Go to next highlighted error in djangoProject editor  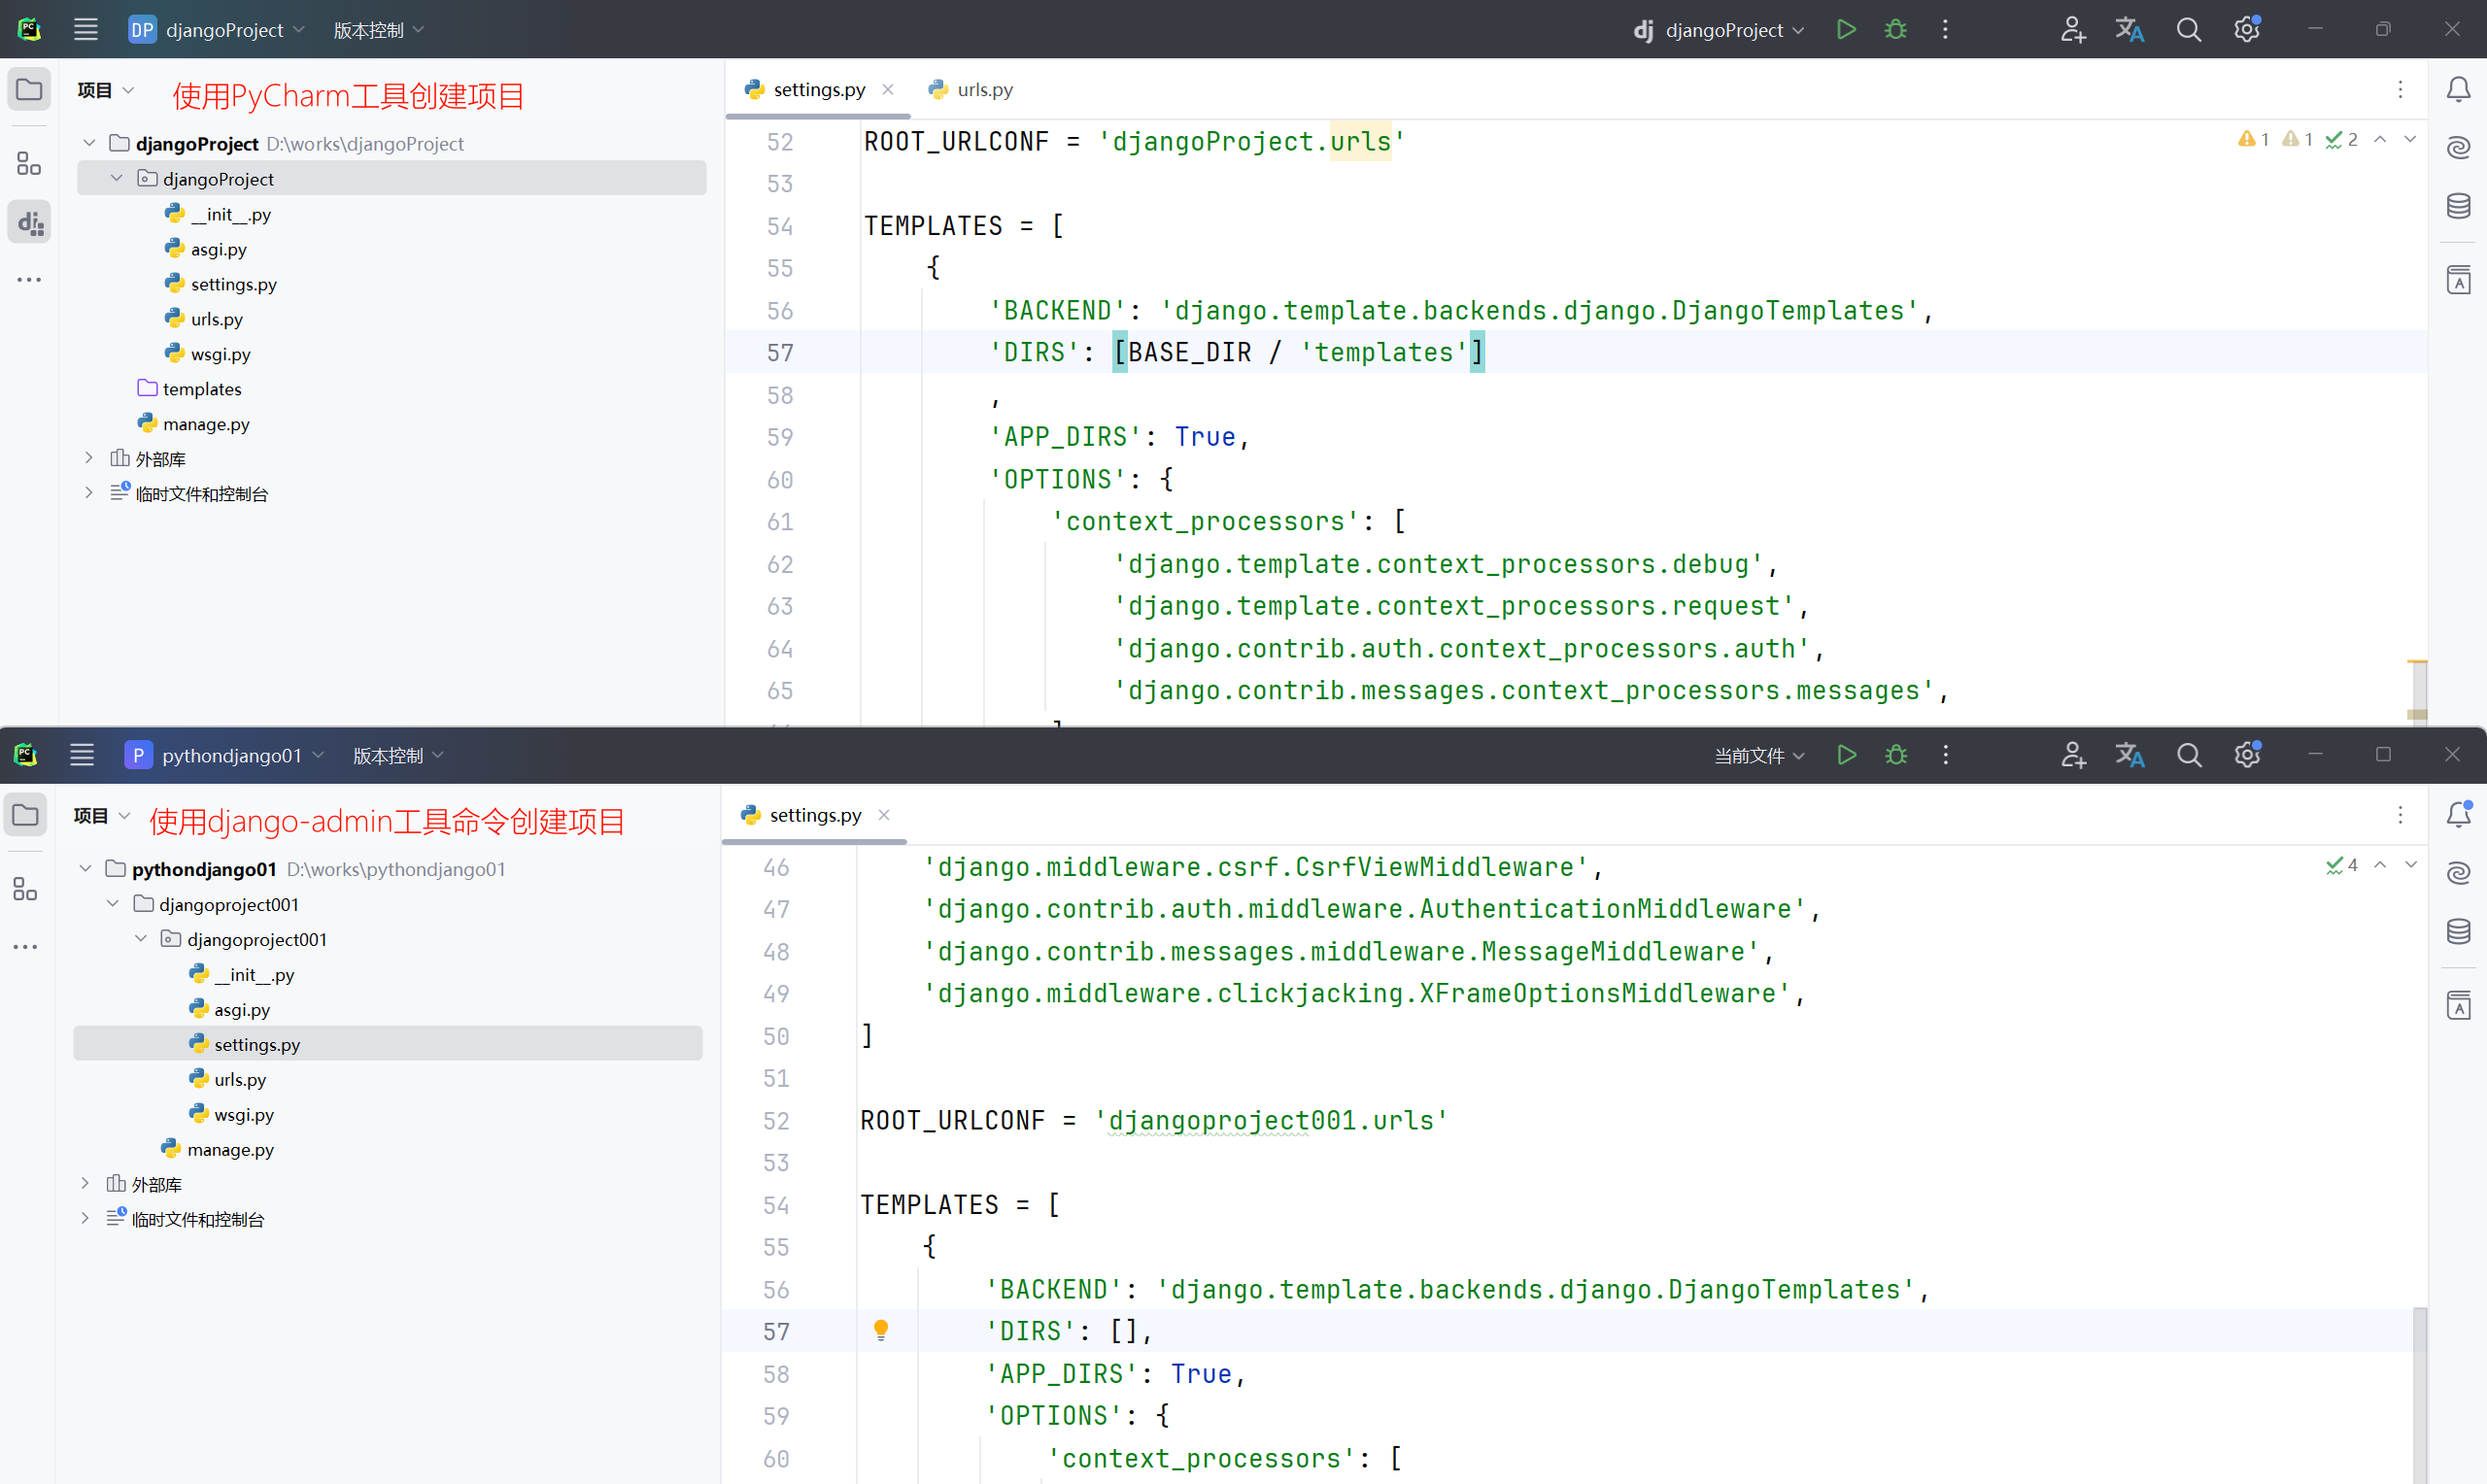(x=2410, y=139)
